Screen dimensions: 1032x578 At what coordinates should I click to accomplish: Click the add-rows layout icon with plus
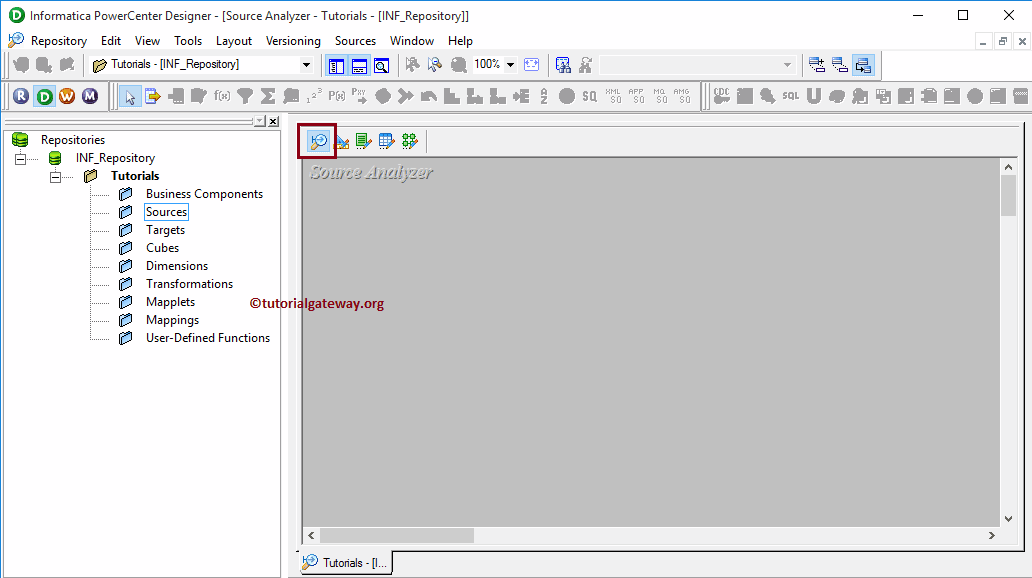click(817, 65)
